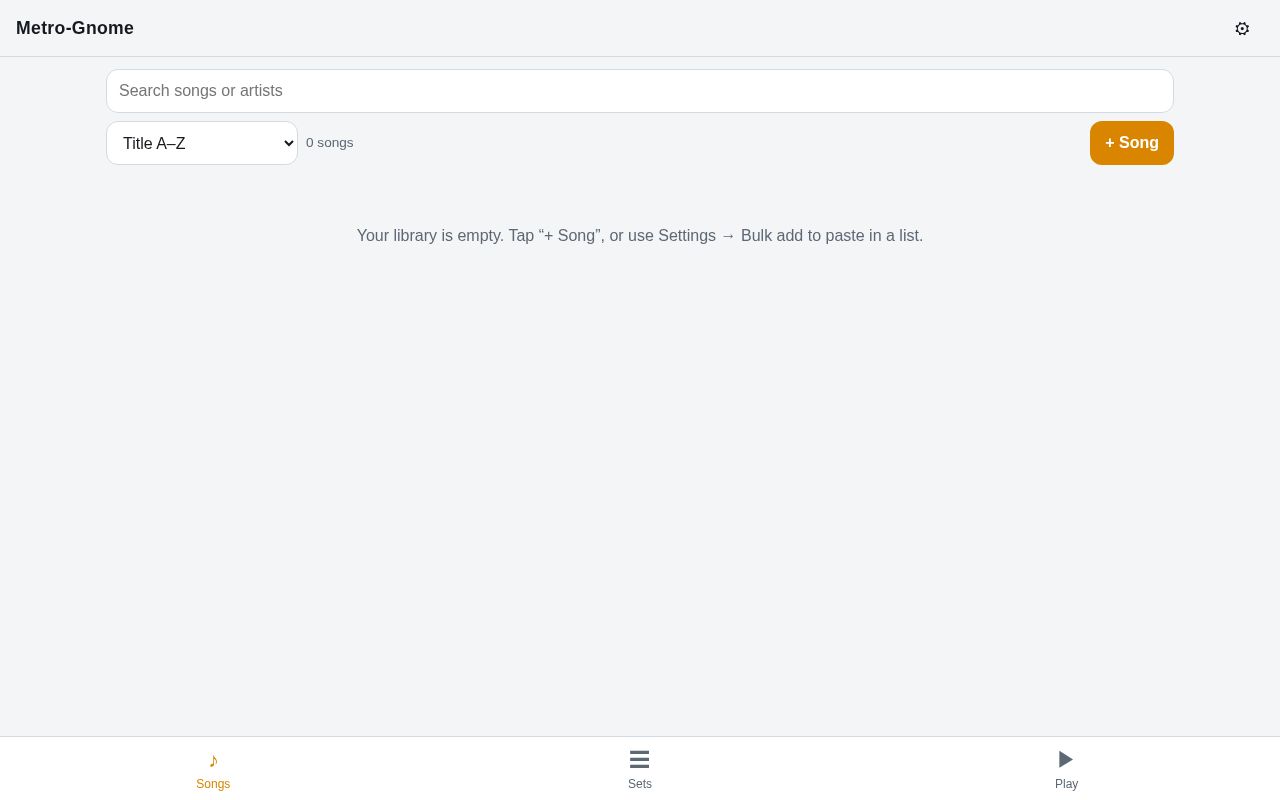The height and width of the screenshot is (800, 1280).
Task: Click the empty library message text
Action: click(x=640, y=236)
